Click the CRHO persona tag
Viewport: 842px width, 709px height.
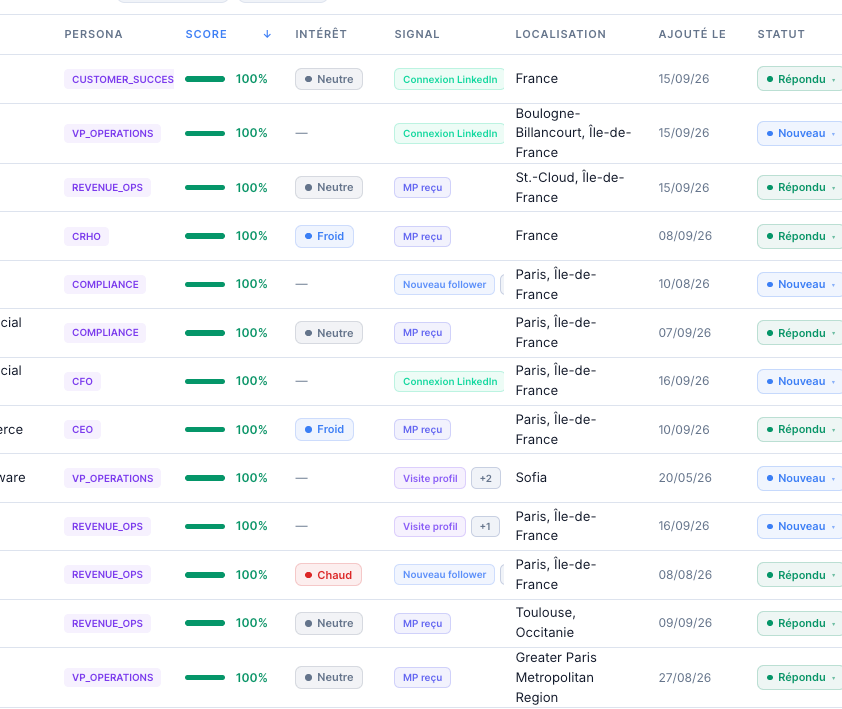tap(86, 236)
